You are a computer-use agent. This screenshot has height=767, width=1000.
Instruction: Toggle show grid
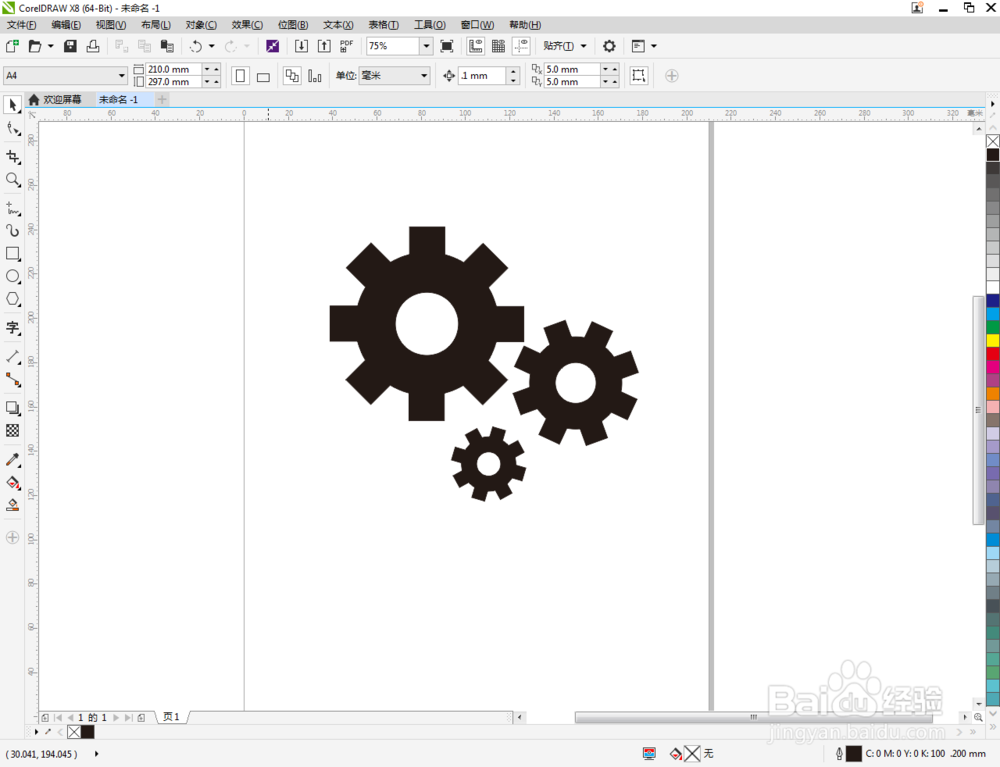499,46
